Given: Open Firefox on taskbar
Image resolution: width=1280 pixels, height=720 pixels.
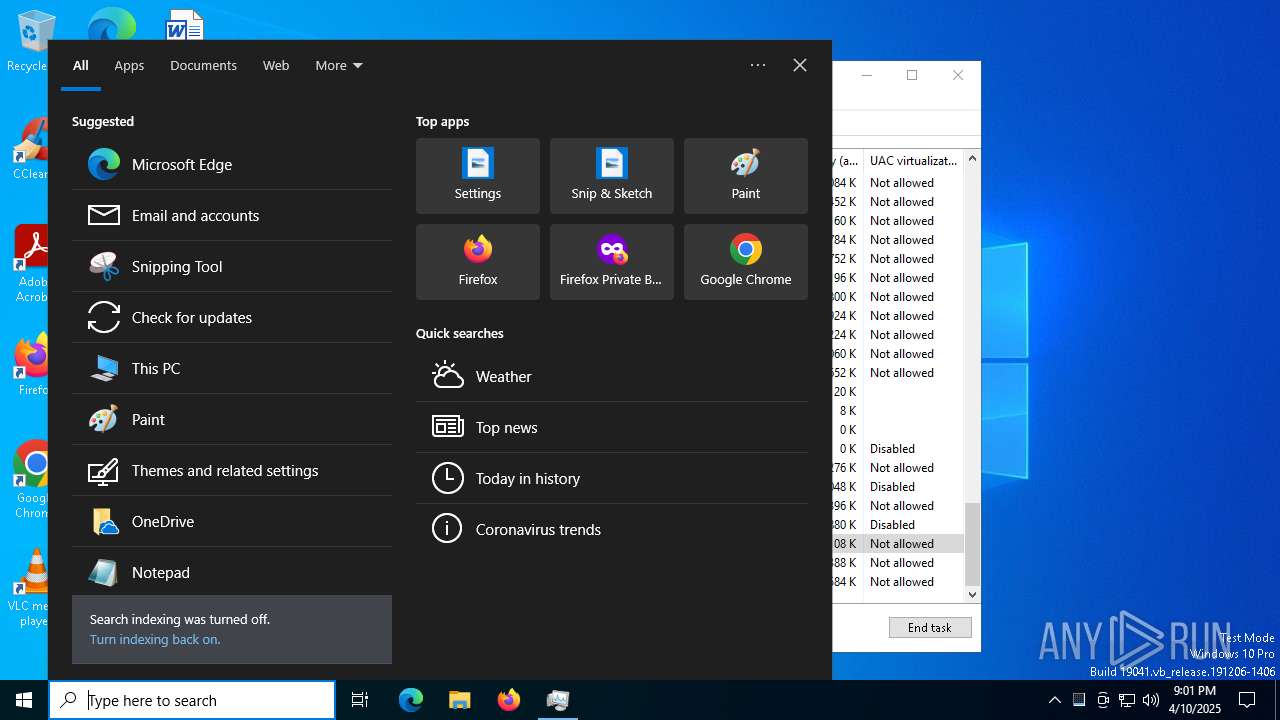Looking at the screenshot, I should pos(509,700).
